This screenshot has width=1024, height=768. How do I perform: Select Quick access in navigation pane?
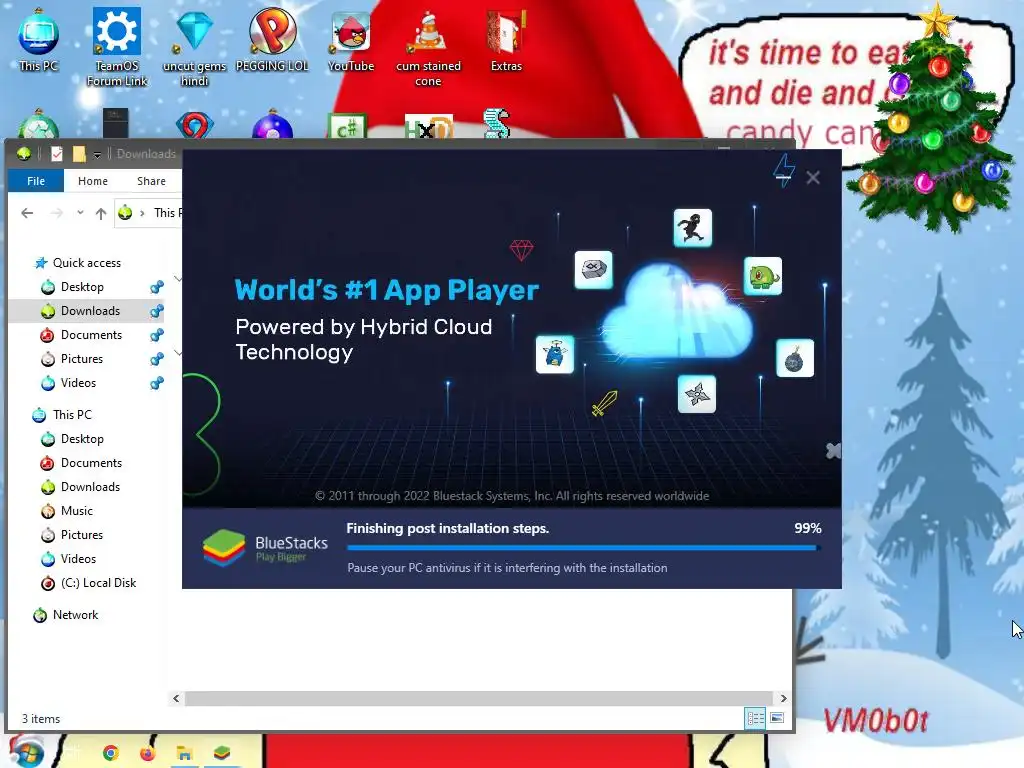click(x=87, y=263)
